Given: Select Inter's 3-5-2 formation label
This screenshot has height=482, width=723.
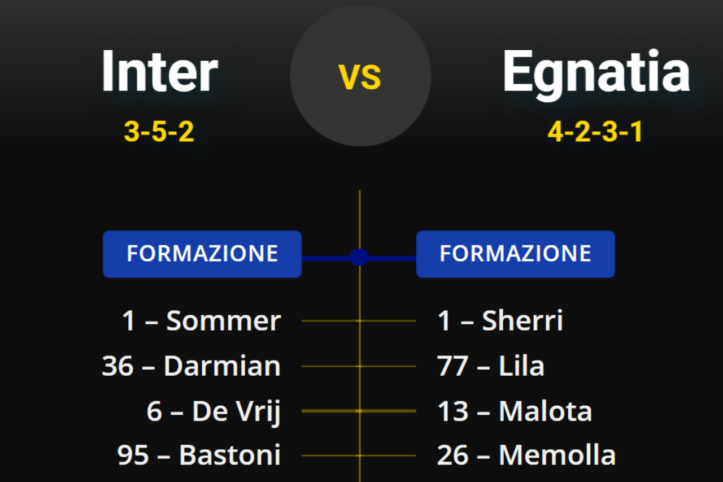Looking at the screenshot, I should click(x=159, y=131).
